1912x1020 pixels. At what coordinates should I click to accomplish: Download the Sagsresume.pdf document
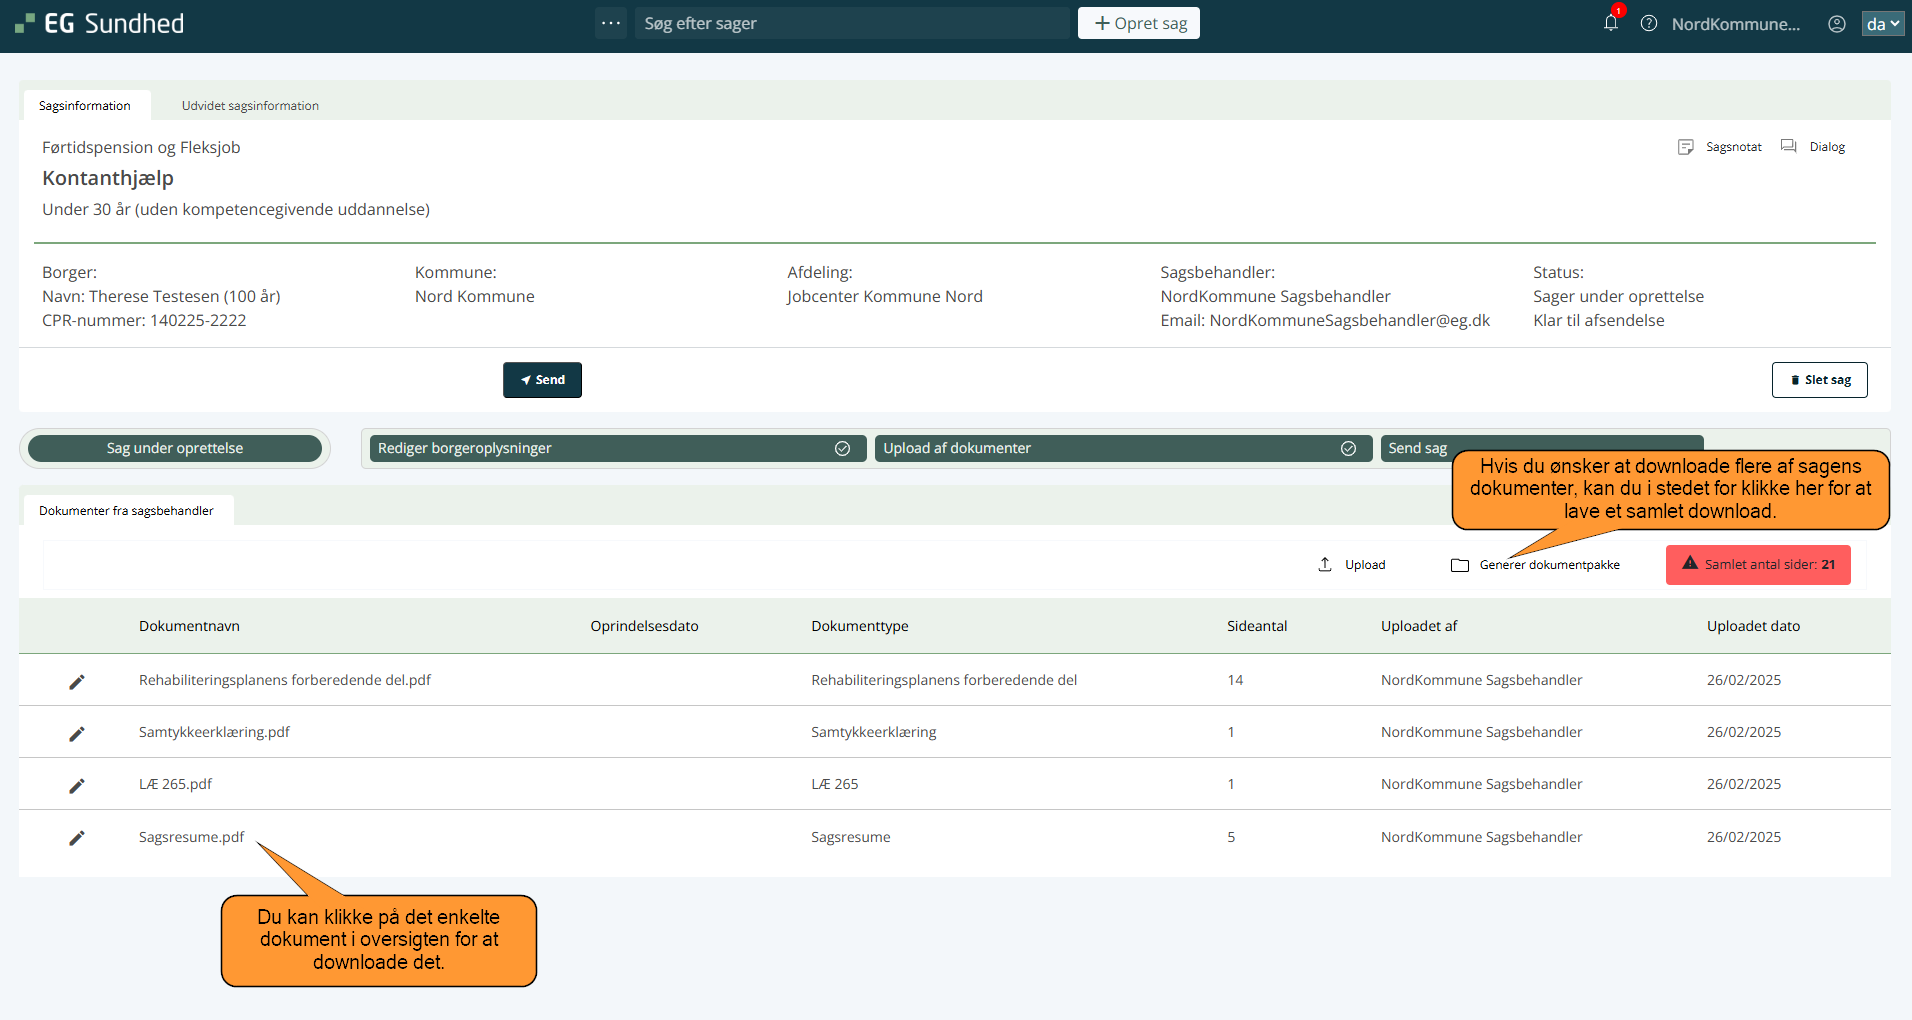[191, 837]
